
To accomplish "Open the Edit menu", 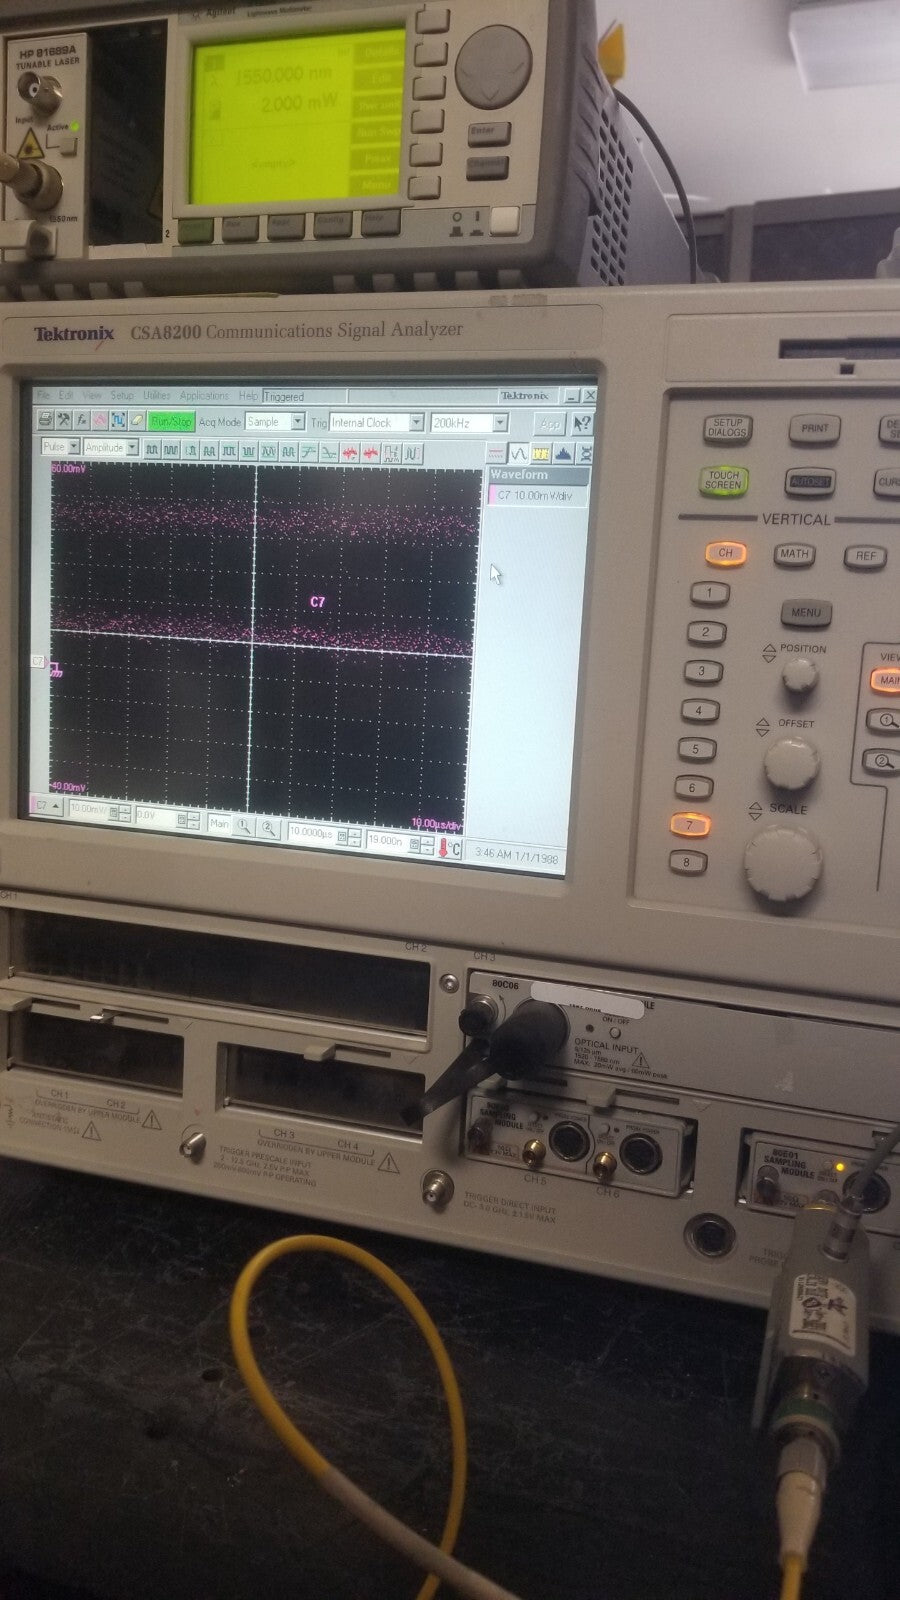I will point(66,396).
